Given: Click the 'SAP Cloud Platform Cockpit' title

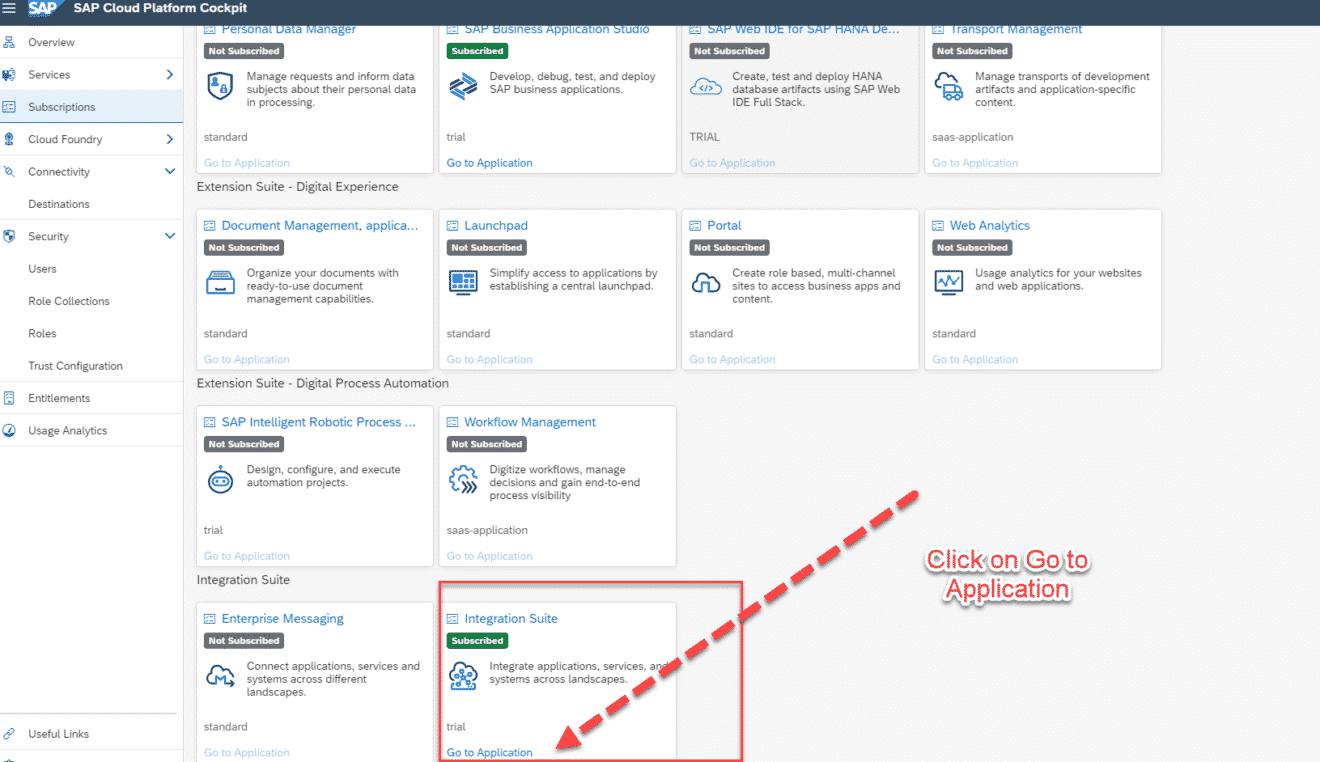Looking at the screenshot, I should pyautogui.click(x=161, y=9).
